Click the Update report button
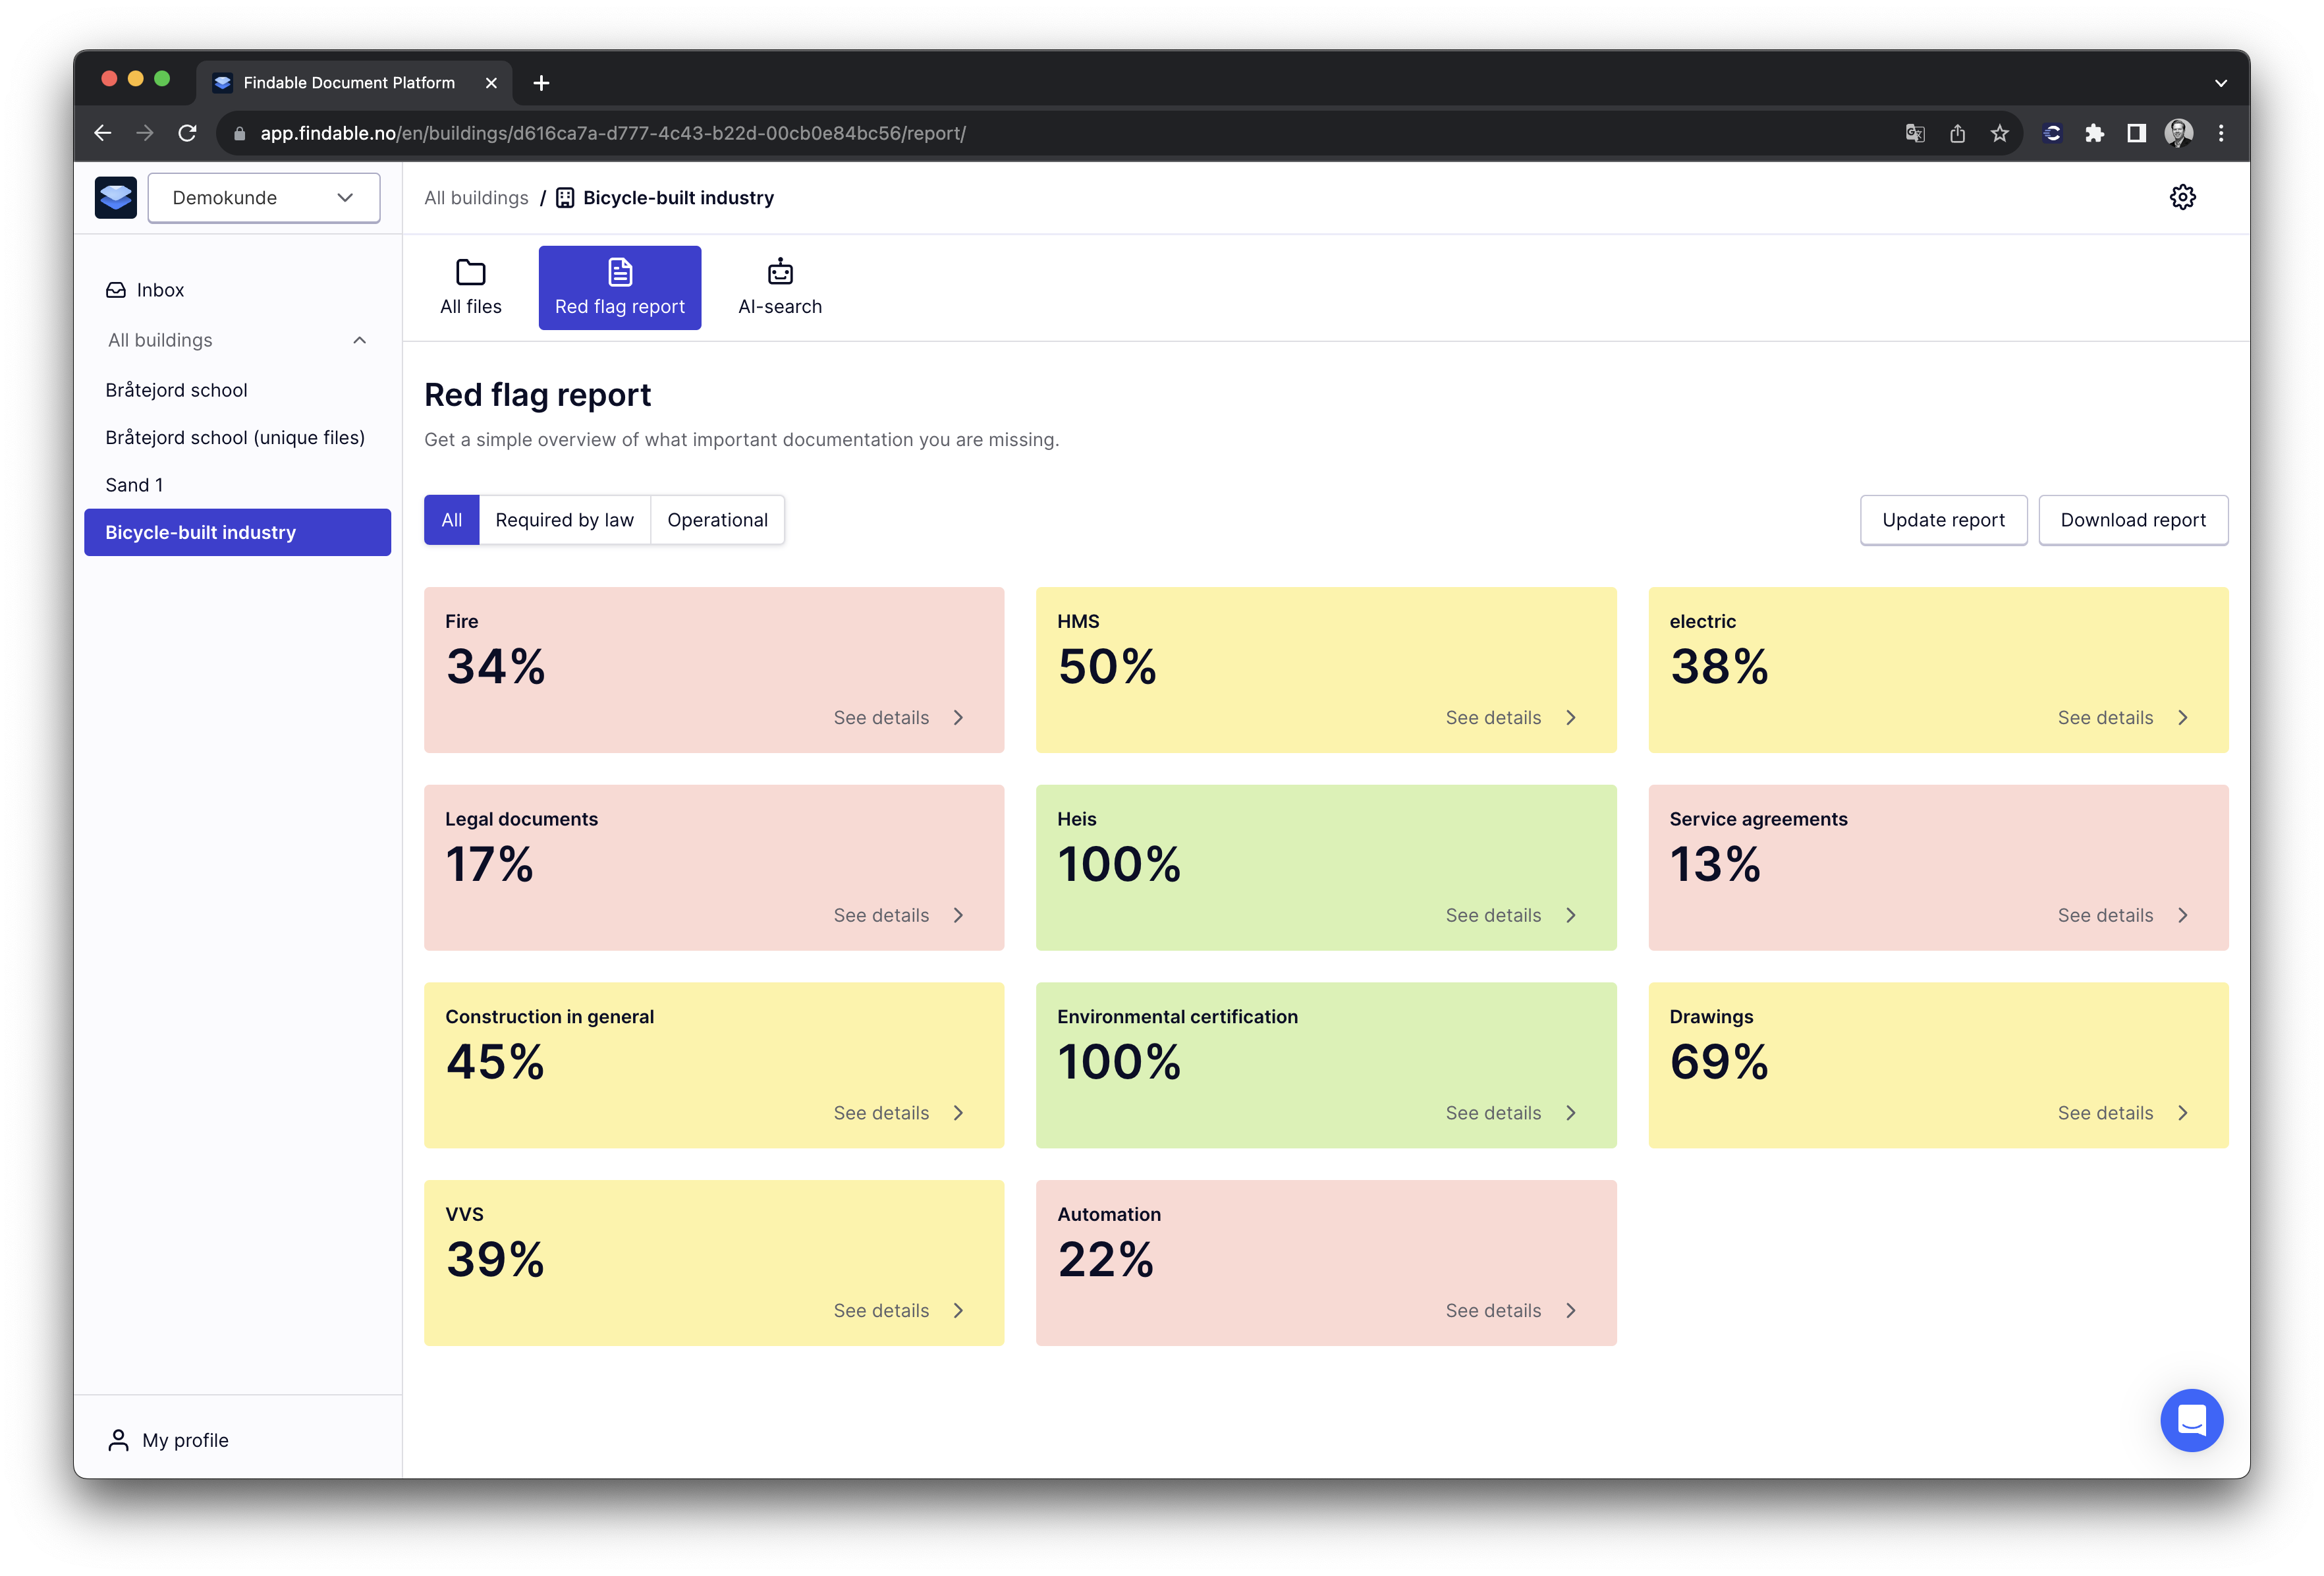The width and height of the screenshot is (2324, 1576). (1942, 520)
